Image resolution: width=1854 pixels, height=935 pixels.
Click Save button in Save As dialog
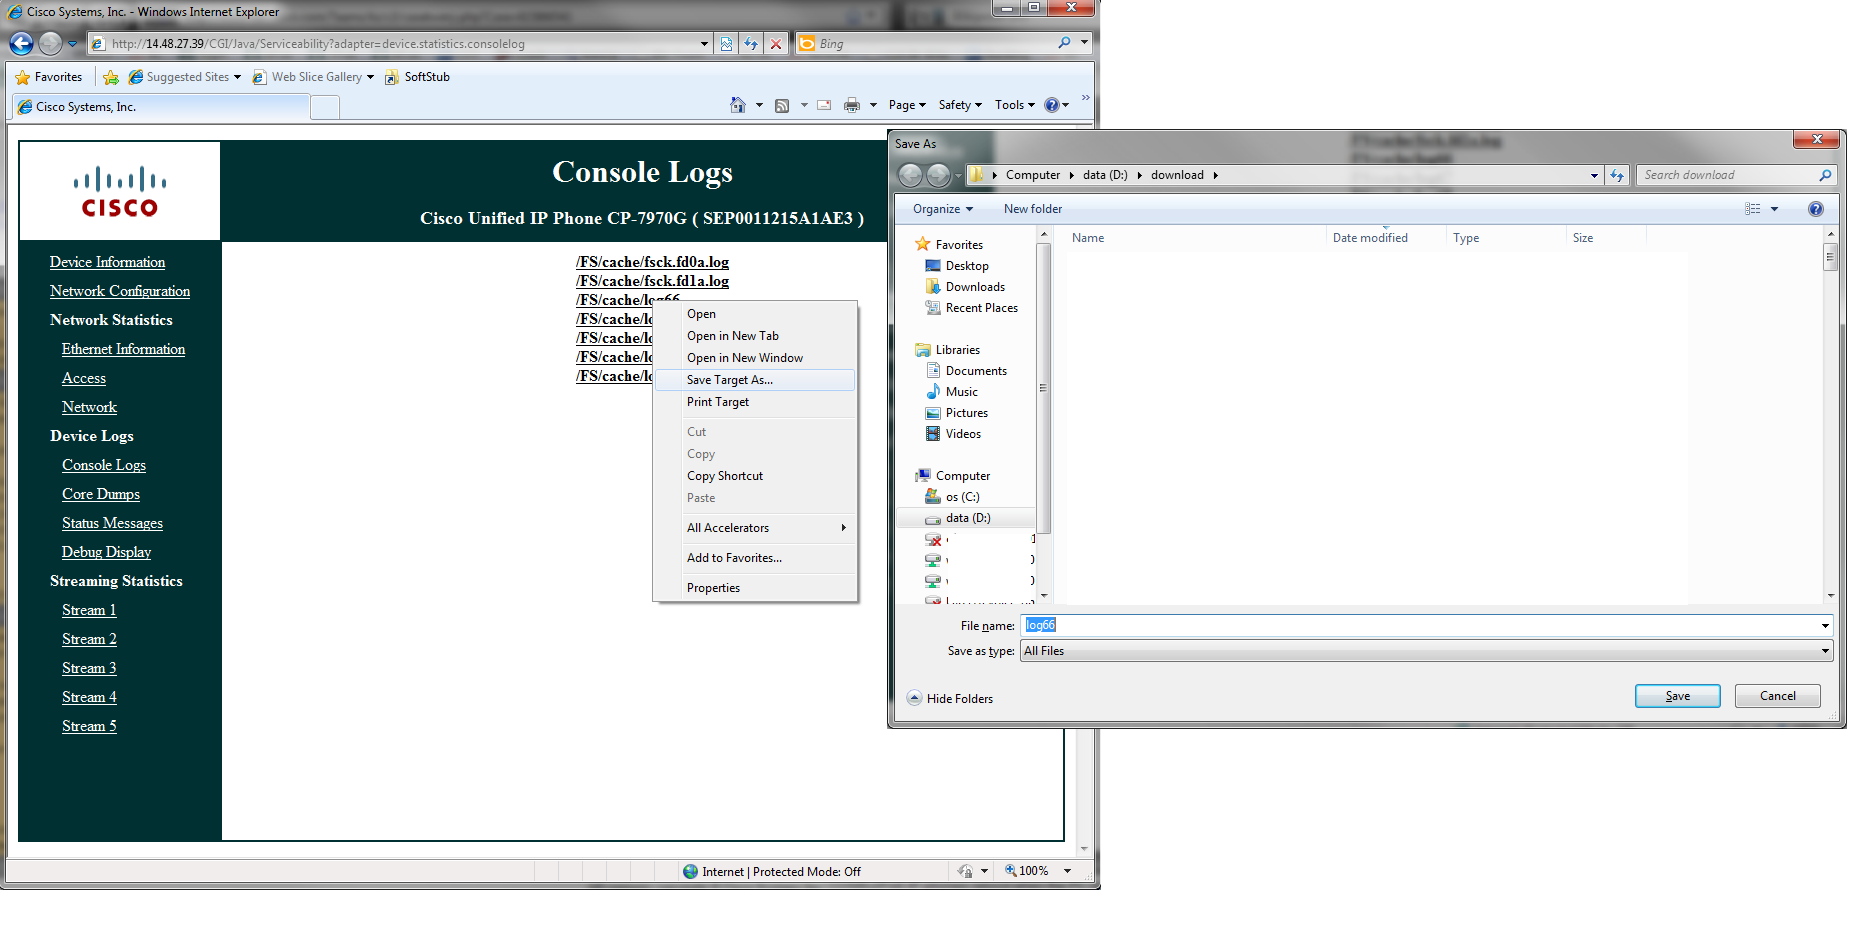(1678, 696)
